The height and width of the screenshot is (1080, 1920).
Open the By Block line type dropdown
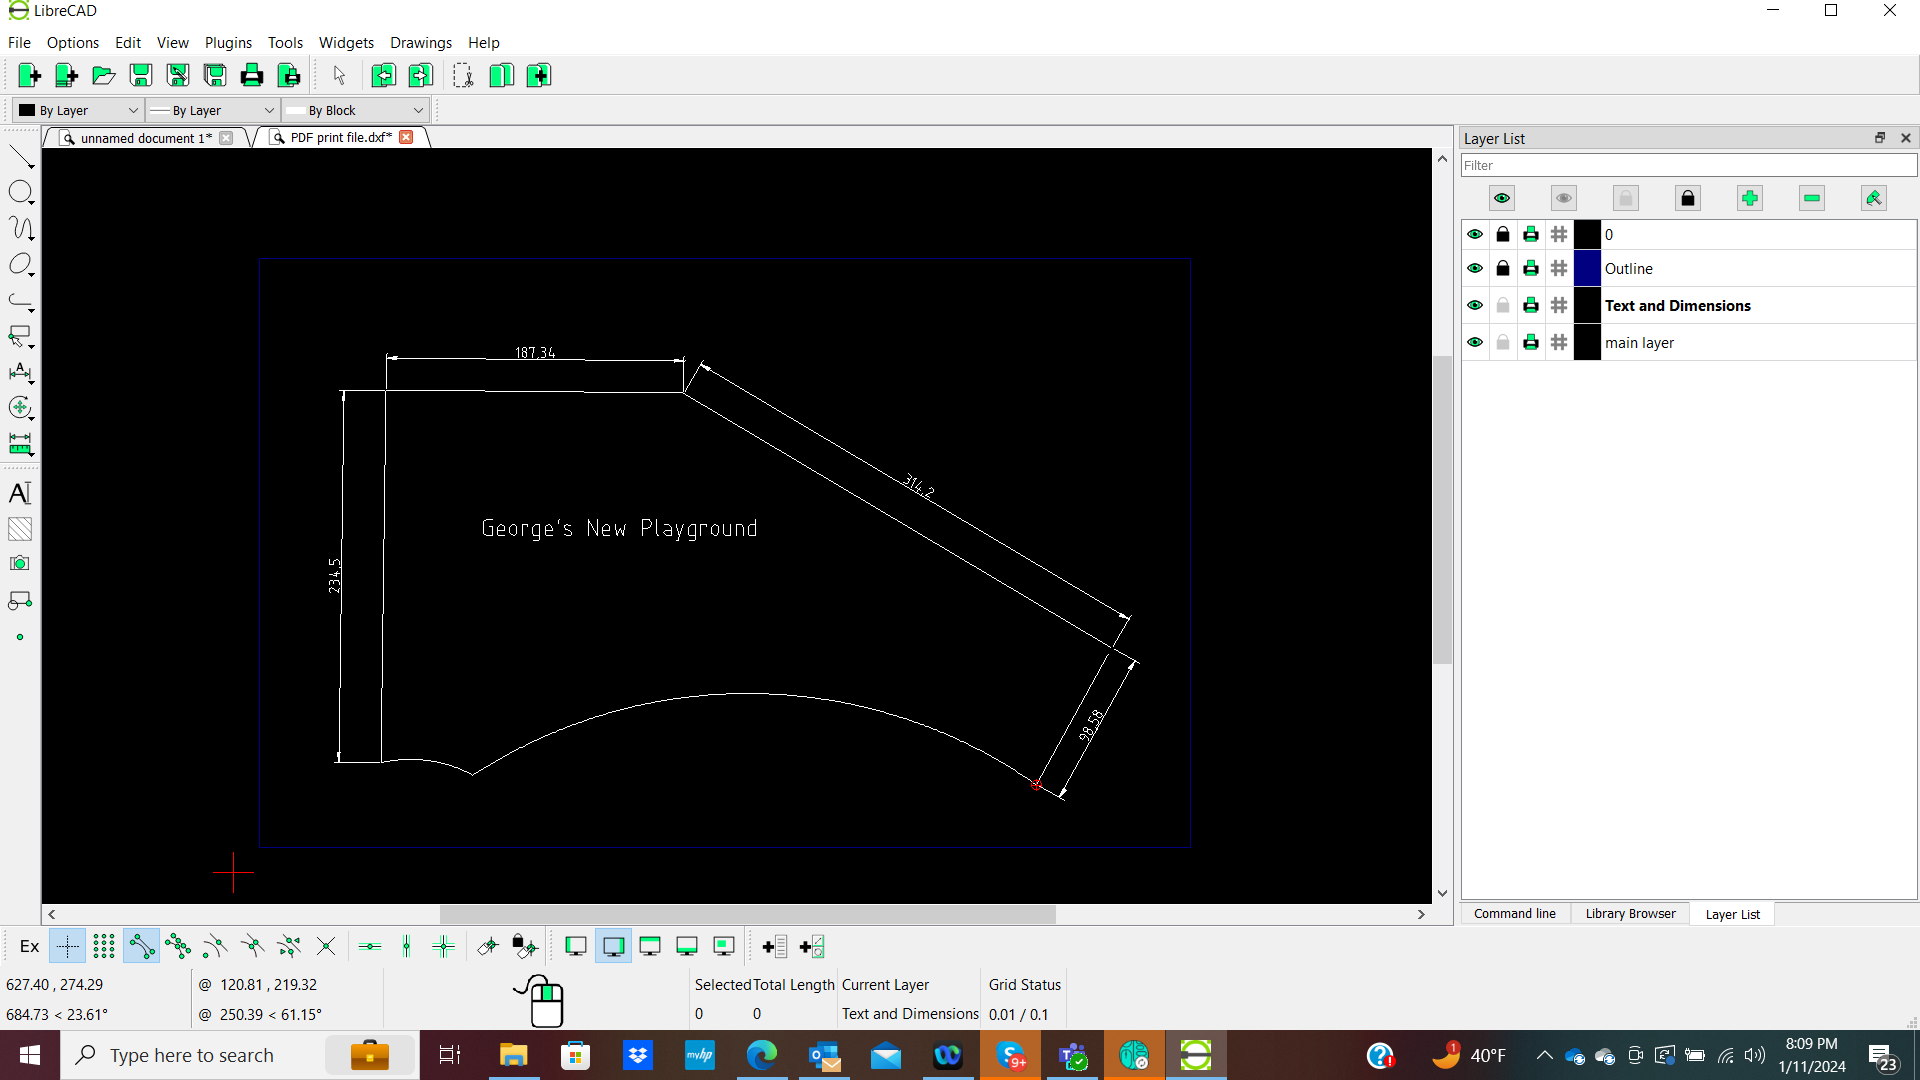(x=355, y=110)
